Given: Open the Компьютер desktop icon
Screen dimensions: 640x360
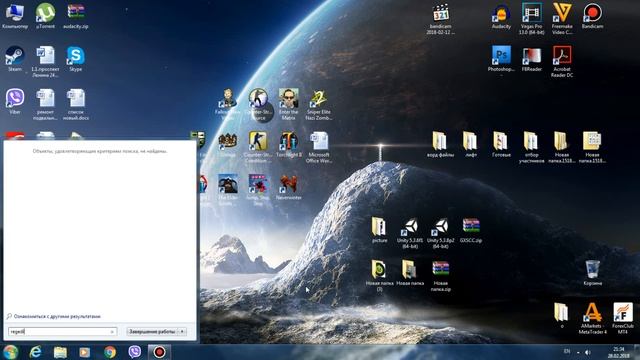Looking at the screenshot, I should point(15,16).
